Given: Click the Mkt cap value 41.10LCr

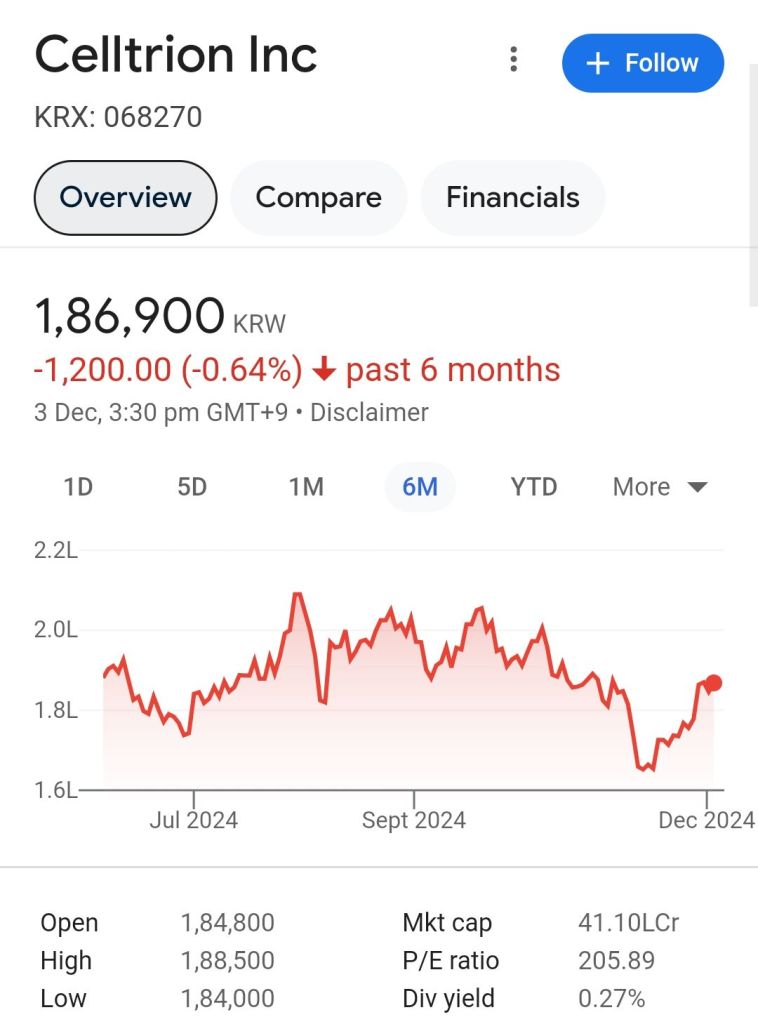Looking at the screenshot, I should click(628, 922).
